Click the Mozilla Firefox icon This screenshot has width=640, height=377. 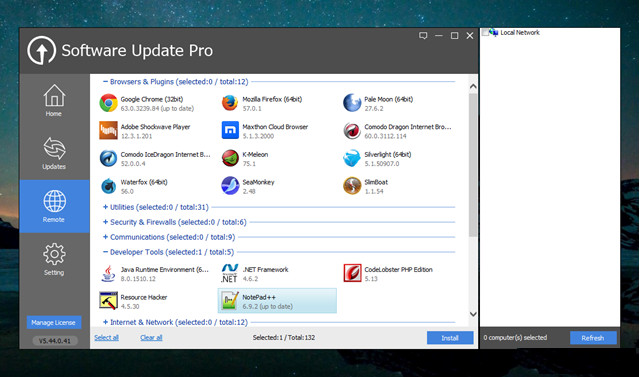230,103
